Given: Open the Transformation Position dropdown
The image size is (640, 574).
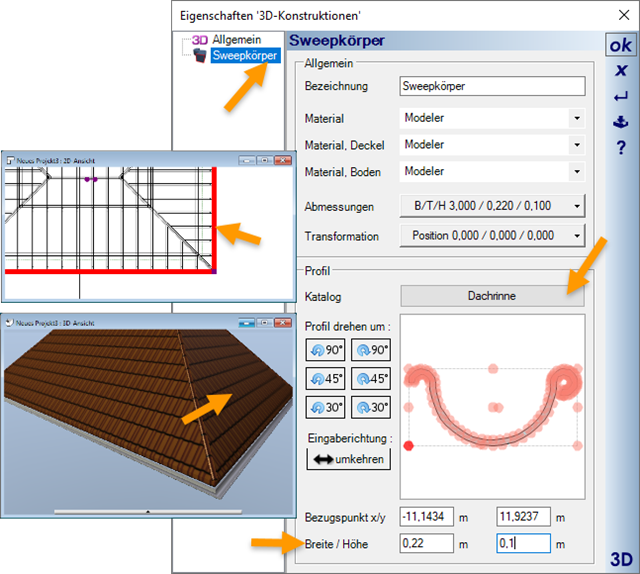Looking at the screenshot, I should pos(491,236).
